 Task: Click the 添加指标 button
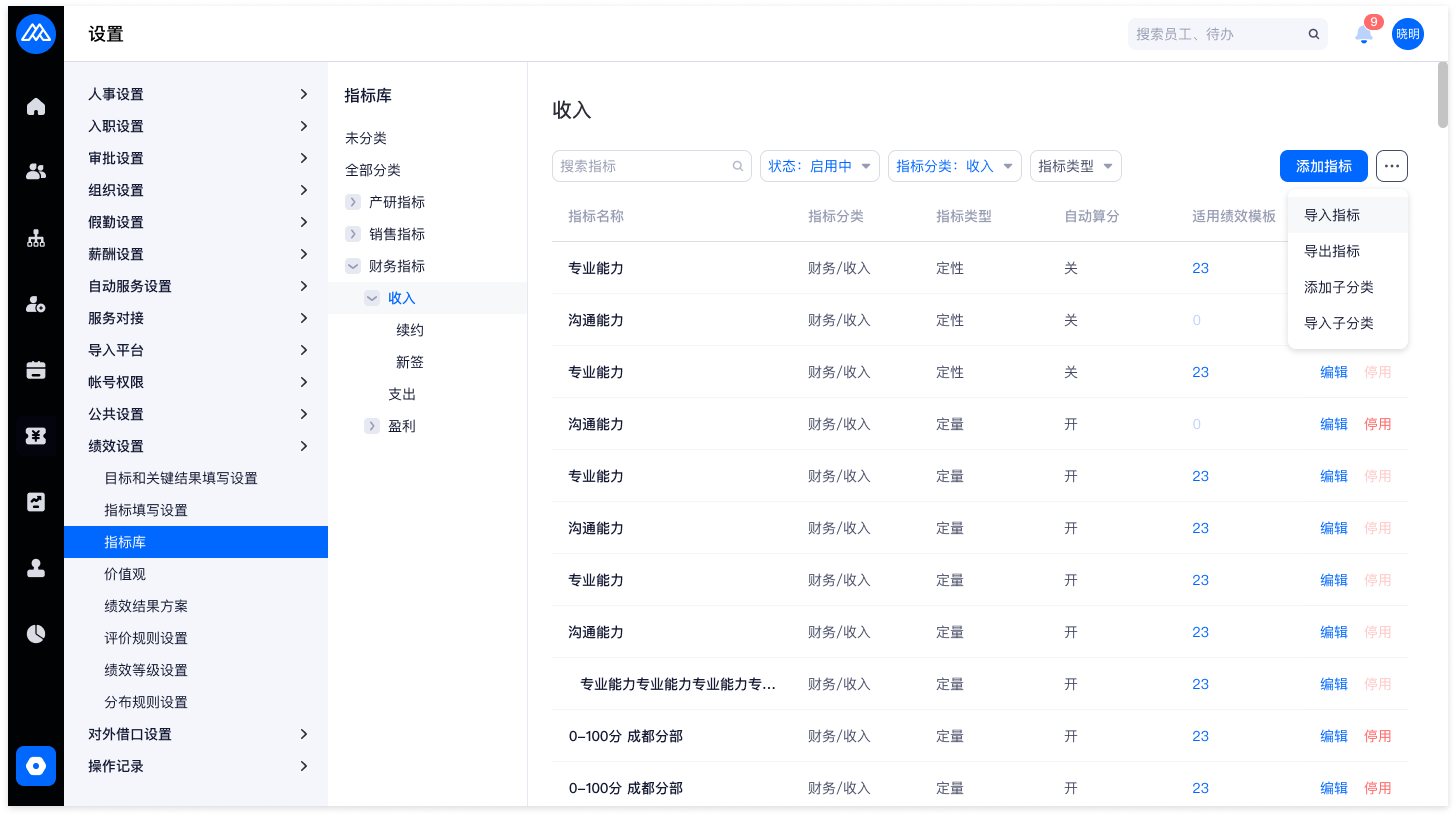[x=1323, y=166]
